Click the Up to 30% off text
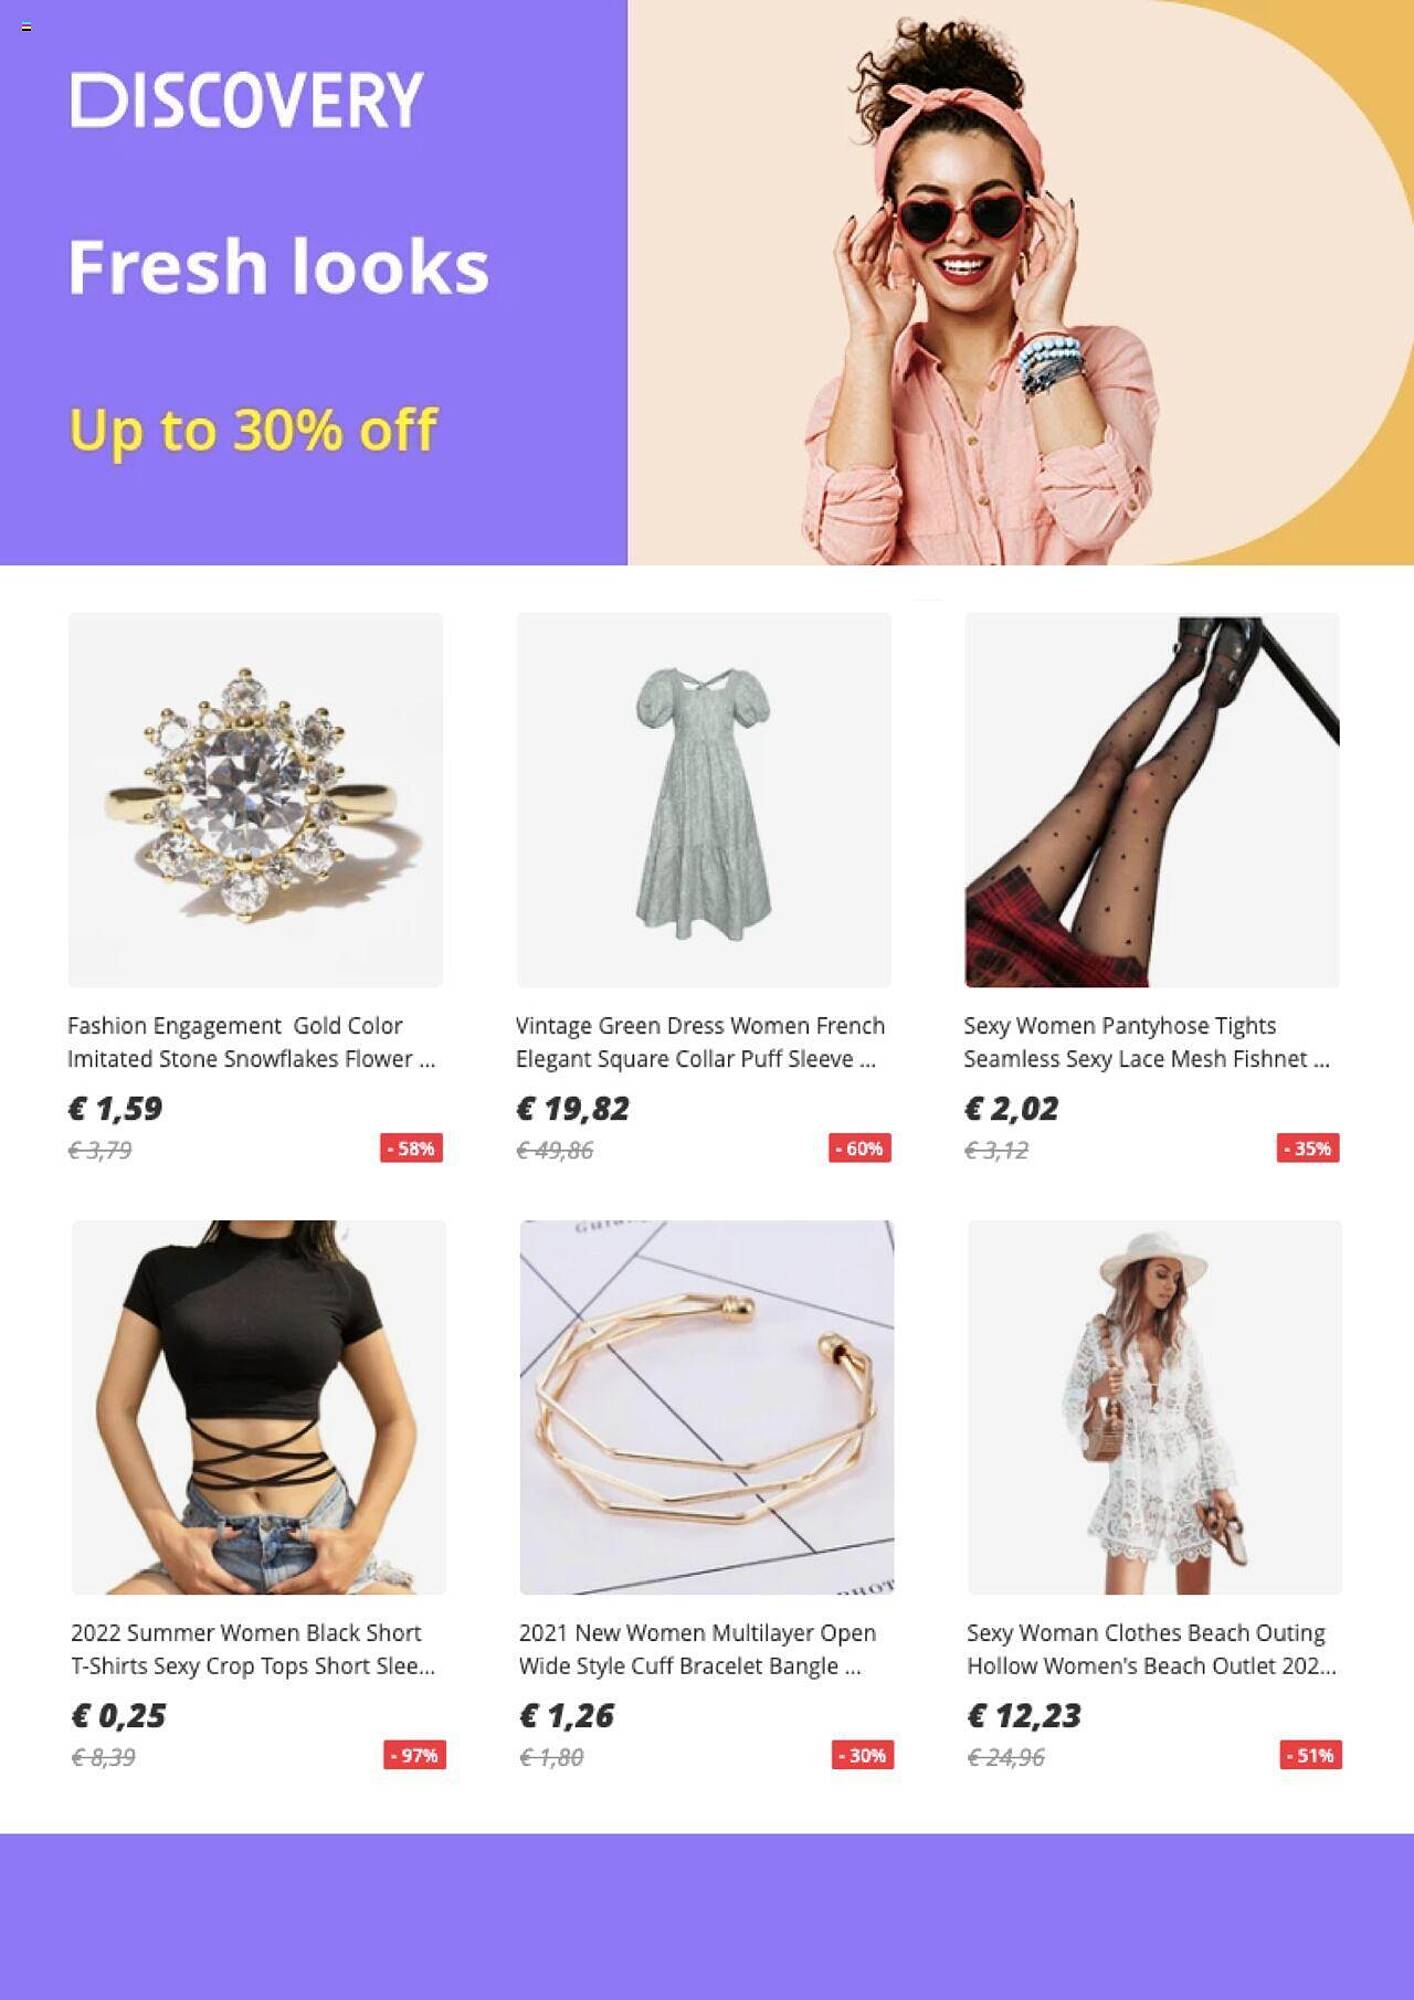The height and width of the screenshot is (2000, 1414). (x=253, y=431)
